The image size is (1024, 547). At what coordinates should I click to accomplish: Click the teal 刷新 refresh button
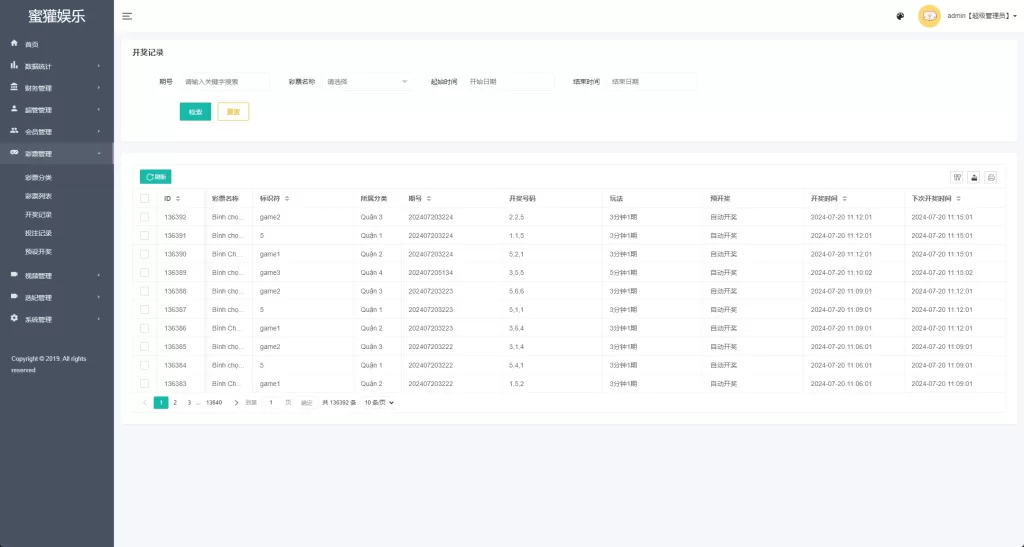point(155,177)
